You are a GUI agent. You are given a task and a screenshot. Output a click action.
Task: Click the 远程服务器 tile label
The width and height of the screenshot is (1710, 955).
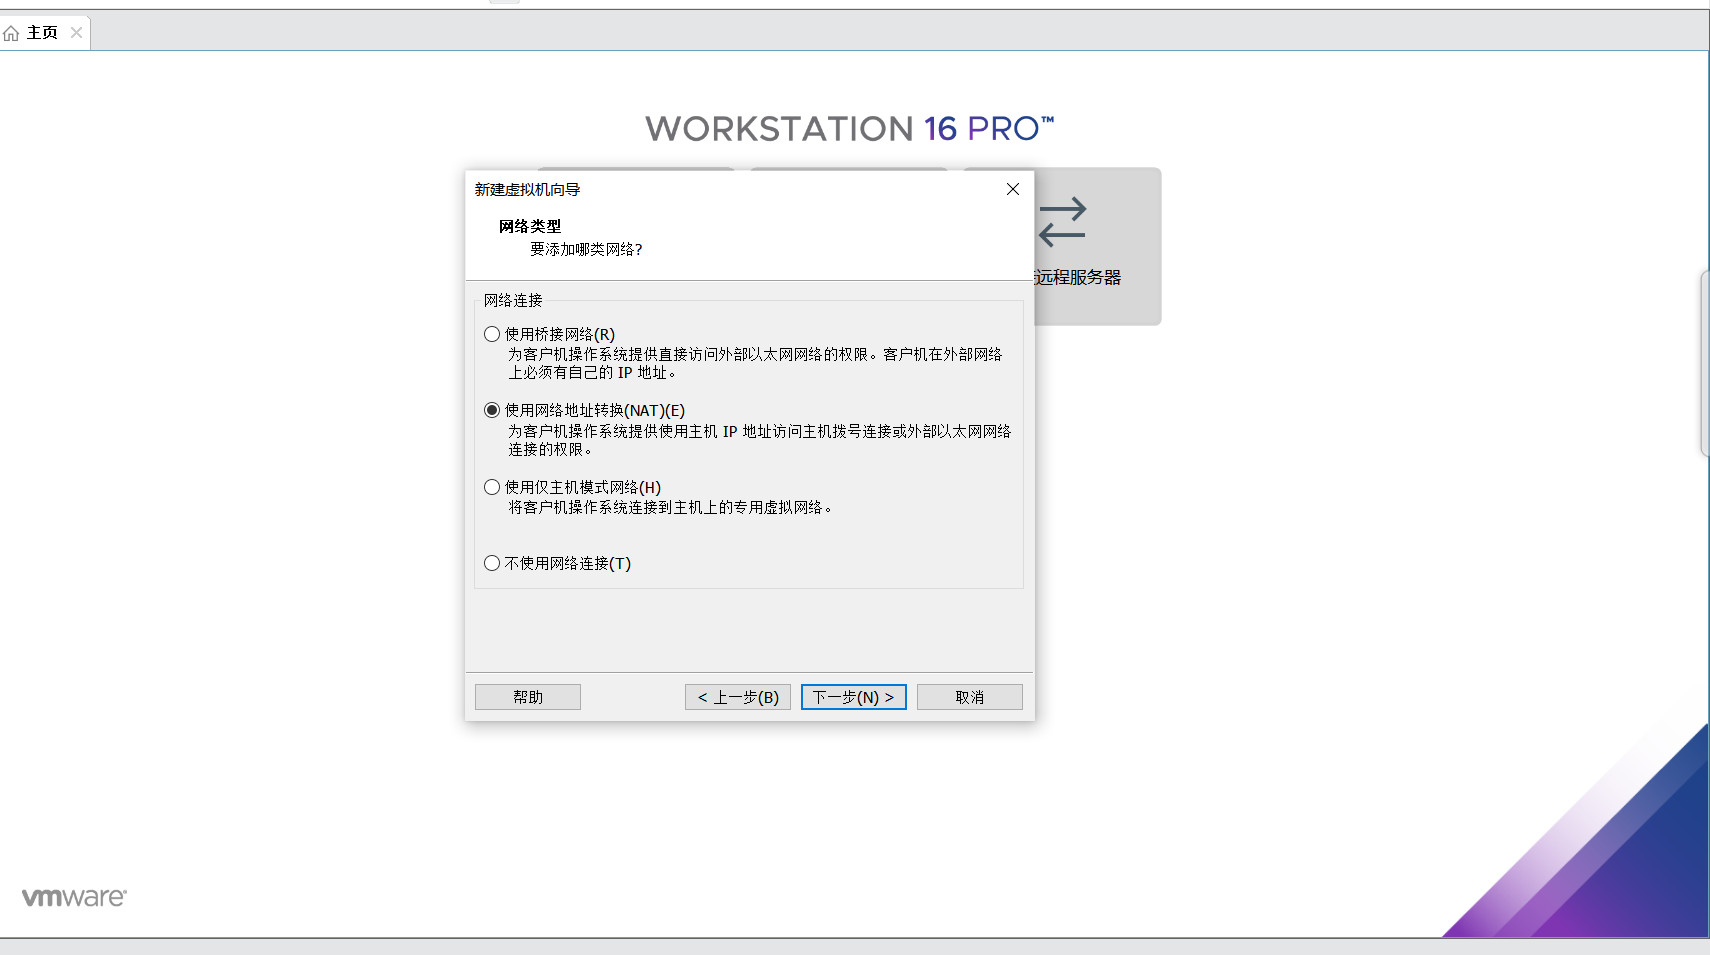click(1078, 277)
